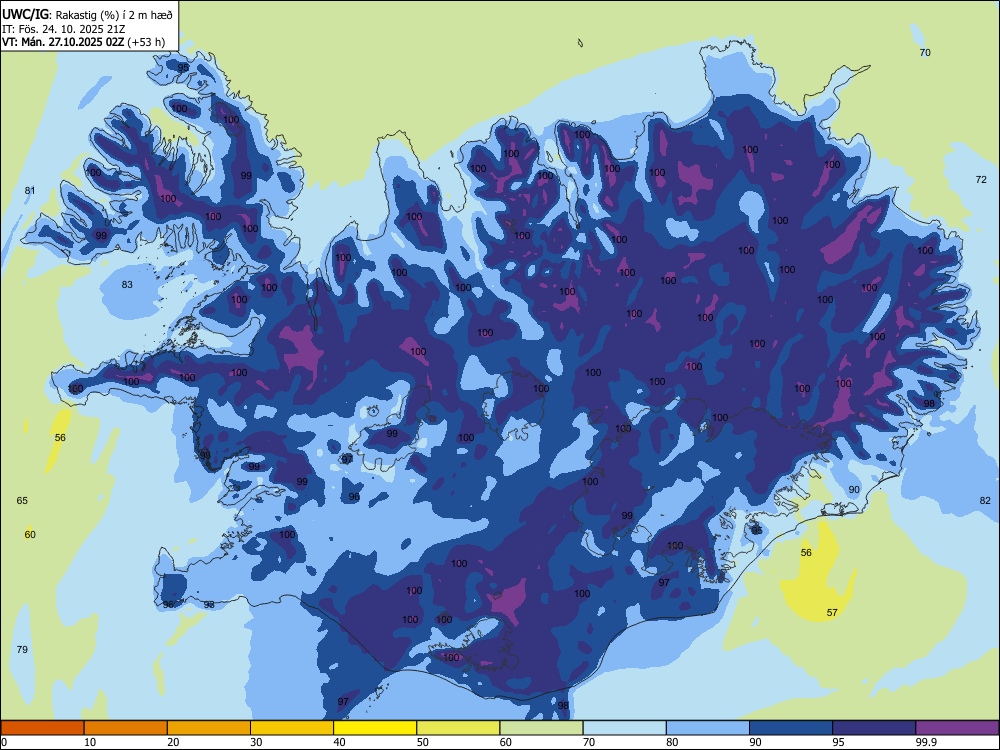Click the title 'UWC/IG: Rakastig (%) í 2 m hæð'
Screen dimensions: 1000x750
point(87,13)
